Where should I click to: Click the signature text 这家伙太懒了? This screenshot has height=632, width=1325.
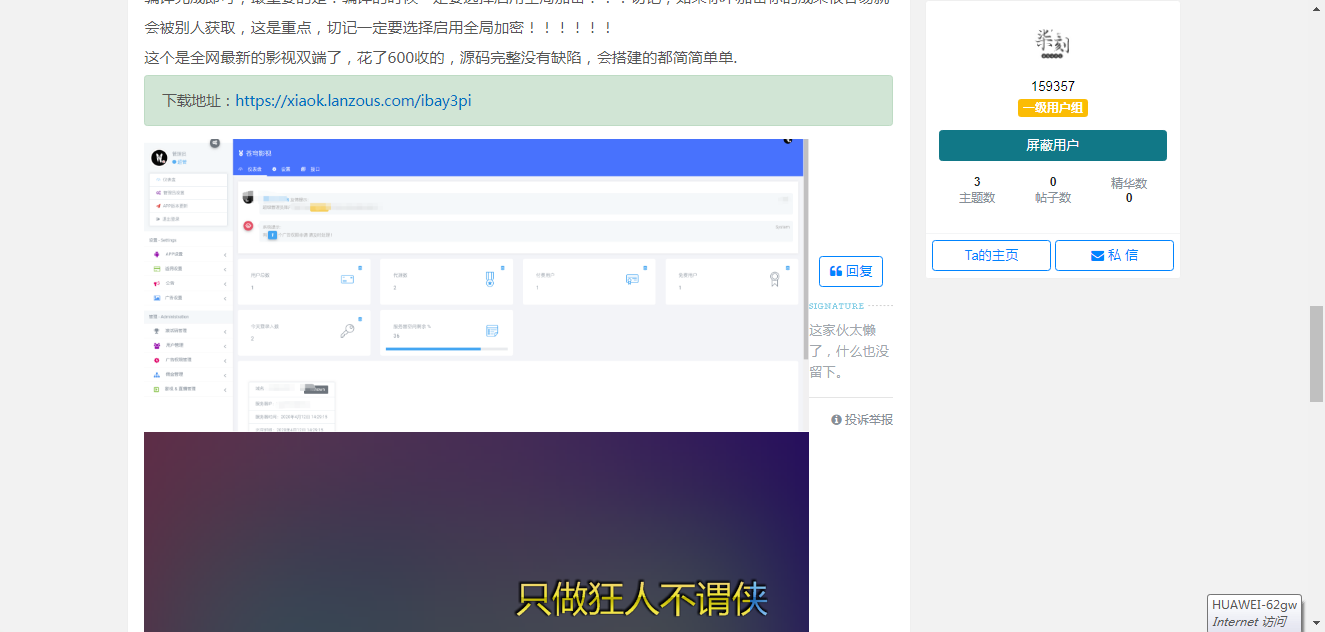click(849, 351)
